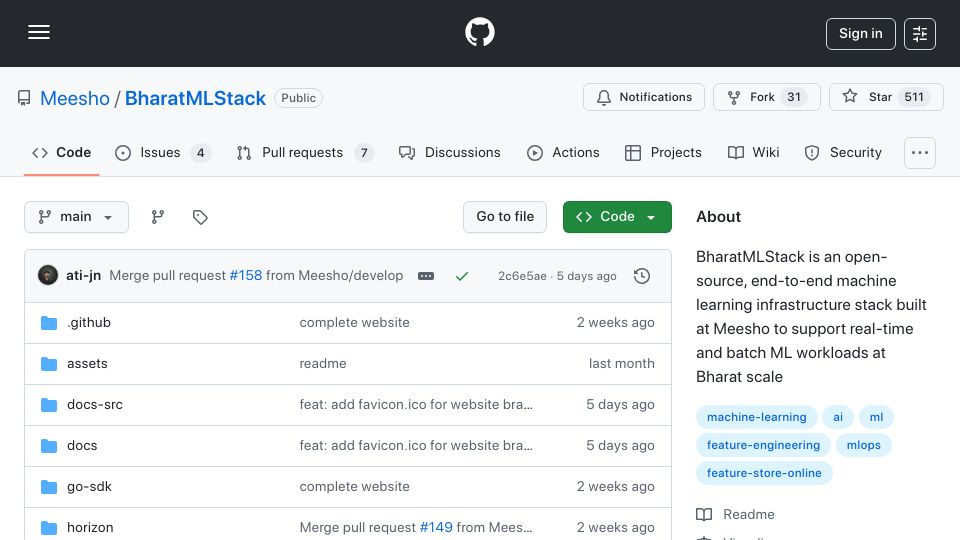Open 'readme' commit message for assets
Screen dimensions: 960x540
[323, 364]
